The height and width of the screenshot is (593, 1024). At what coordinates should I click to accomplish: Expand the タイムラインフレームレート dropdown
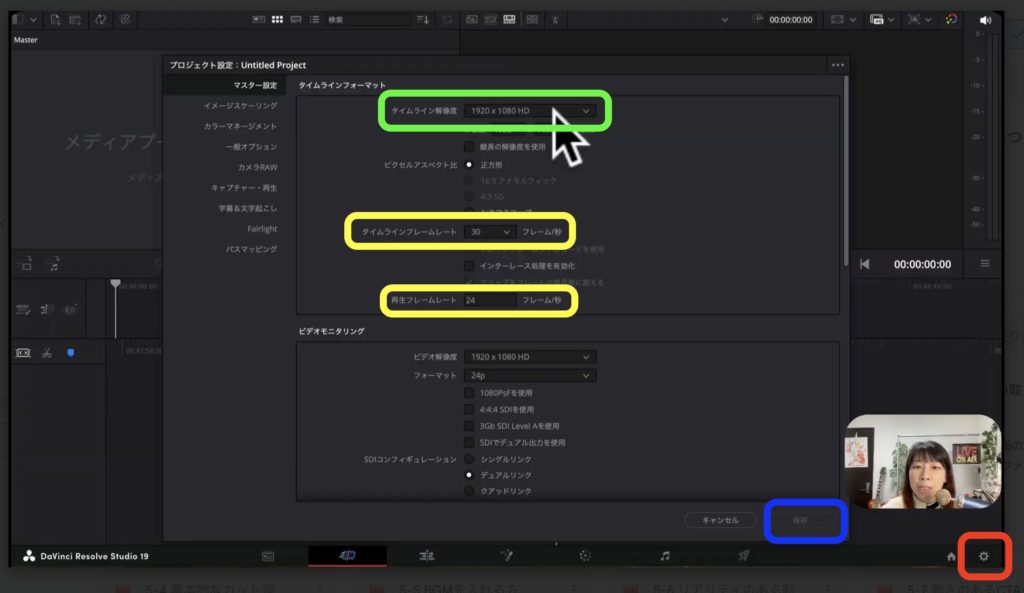pyautogui.click(x=490, y=232)
